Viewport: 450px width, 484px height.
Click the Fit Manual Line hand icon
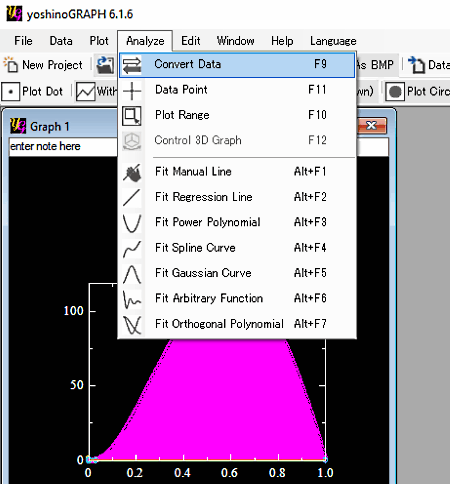point(132,172)
